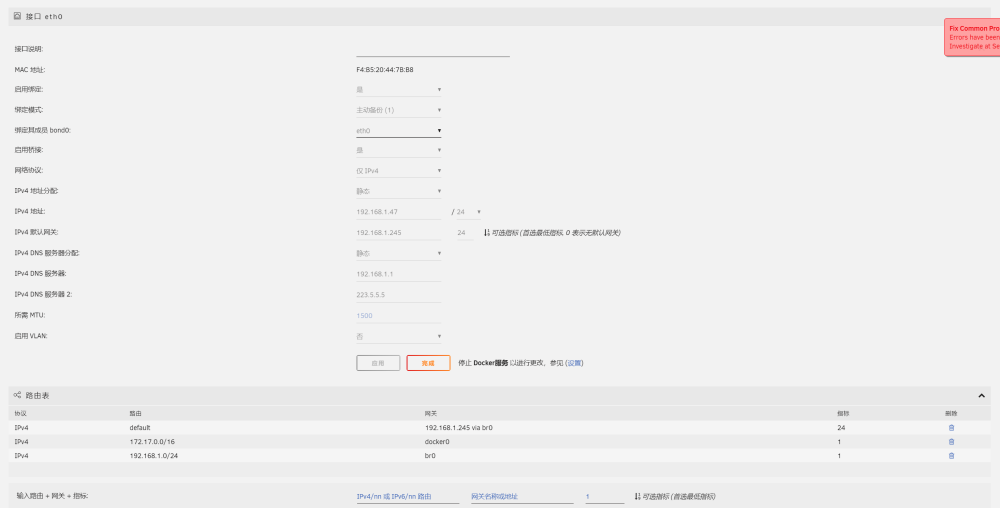Open the IPv4 DNS 服务器分配 dropdown
Viewport: 1000px width, 508px height.
tap(399, 253)
